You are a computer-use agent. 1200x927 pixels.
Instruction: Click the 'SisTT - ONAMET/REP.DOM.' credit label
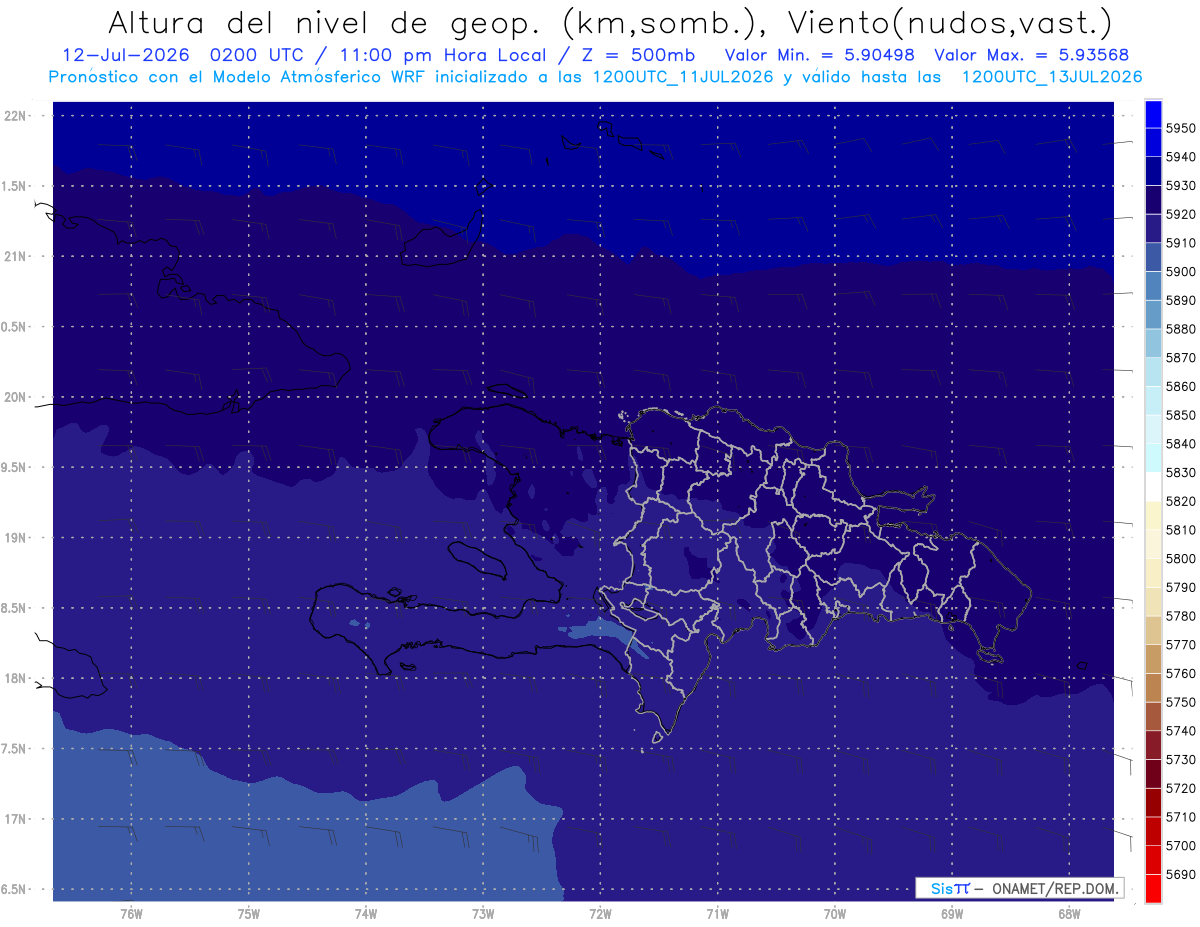1019,888
